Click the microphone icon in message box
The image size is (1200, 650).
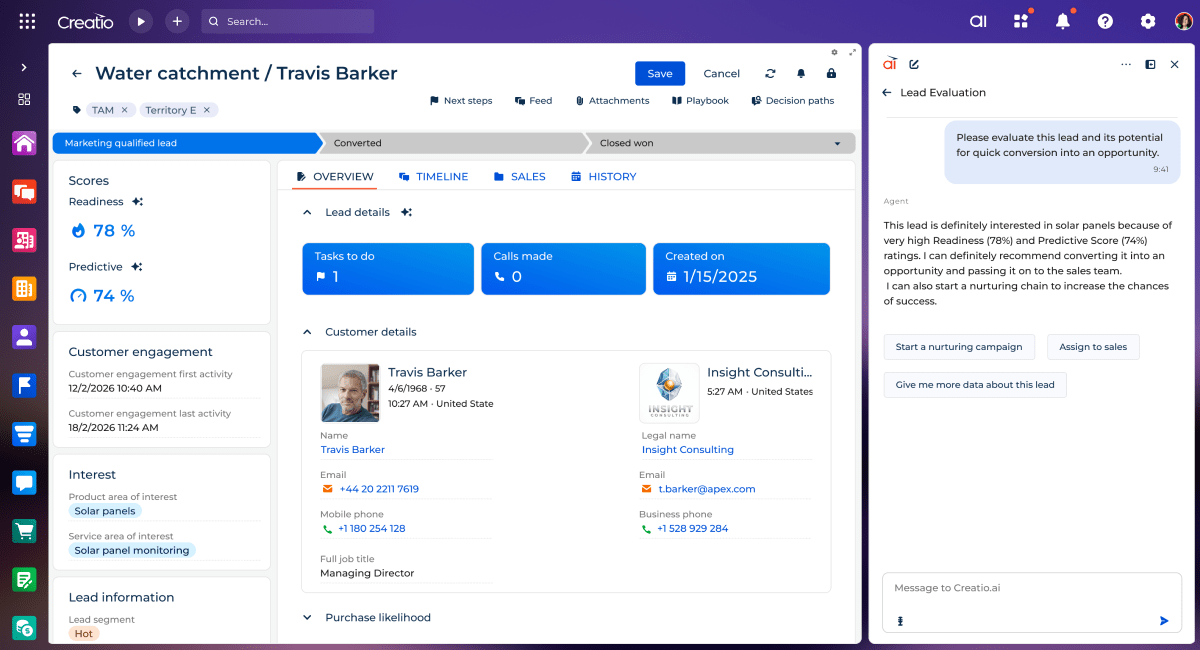[900, 621]
